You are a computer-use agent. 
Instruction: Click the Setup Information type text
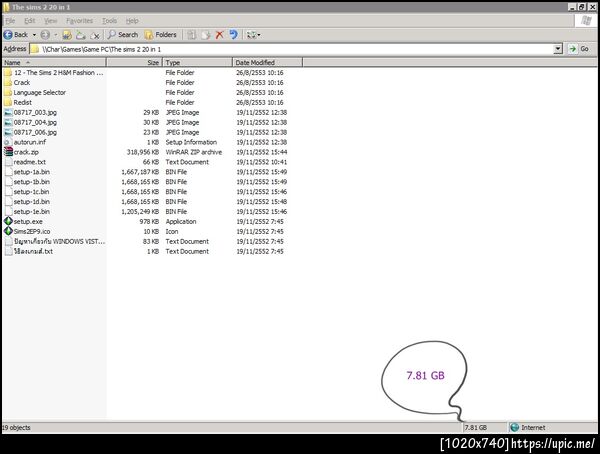tap(191, 142)
